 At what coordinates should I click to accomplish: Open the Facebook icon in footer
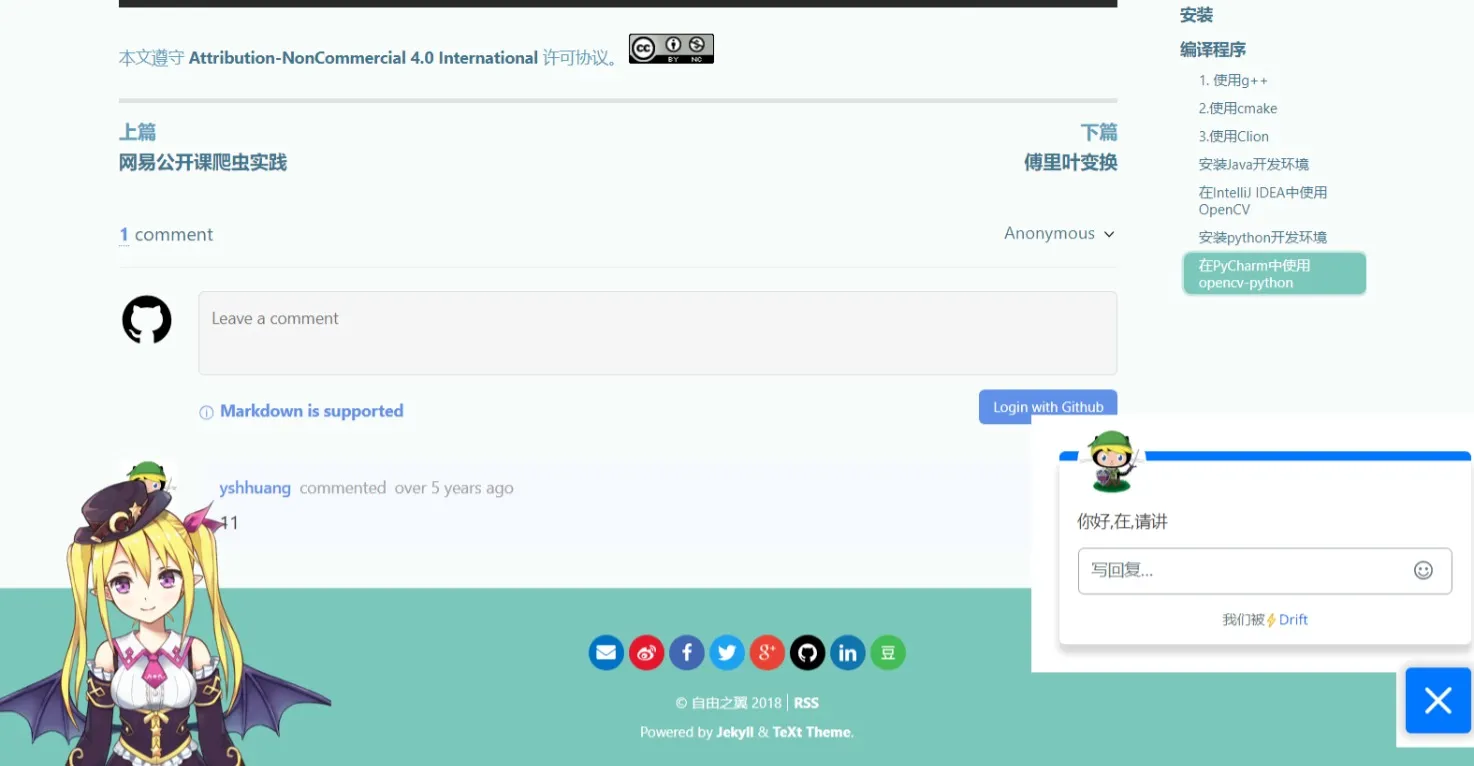[687, 653]
